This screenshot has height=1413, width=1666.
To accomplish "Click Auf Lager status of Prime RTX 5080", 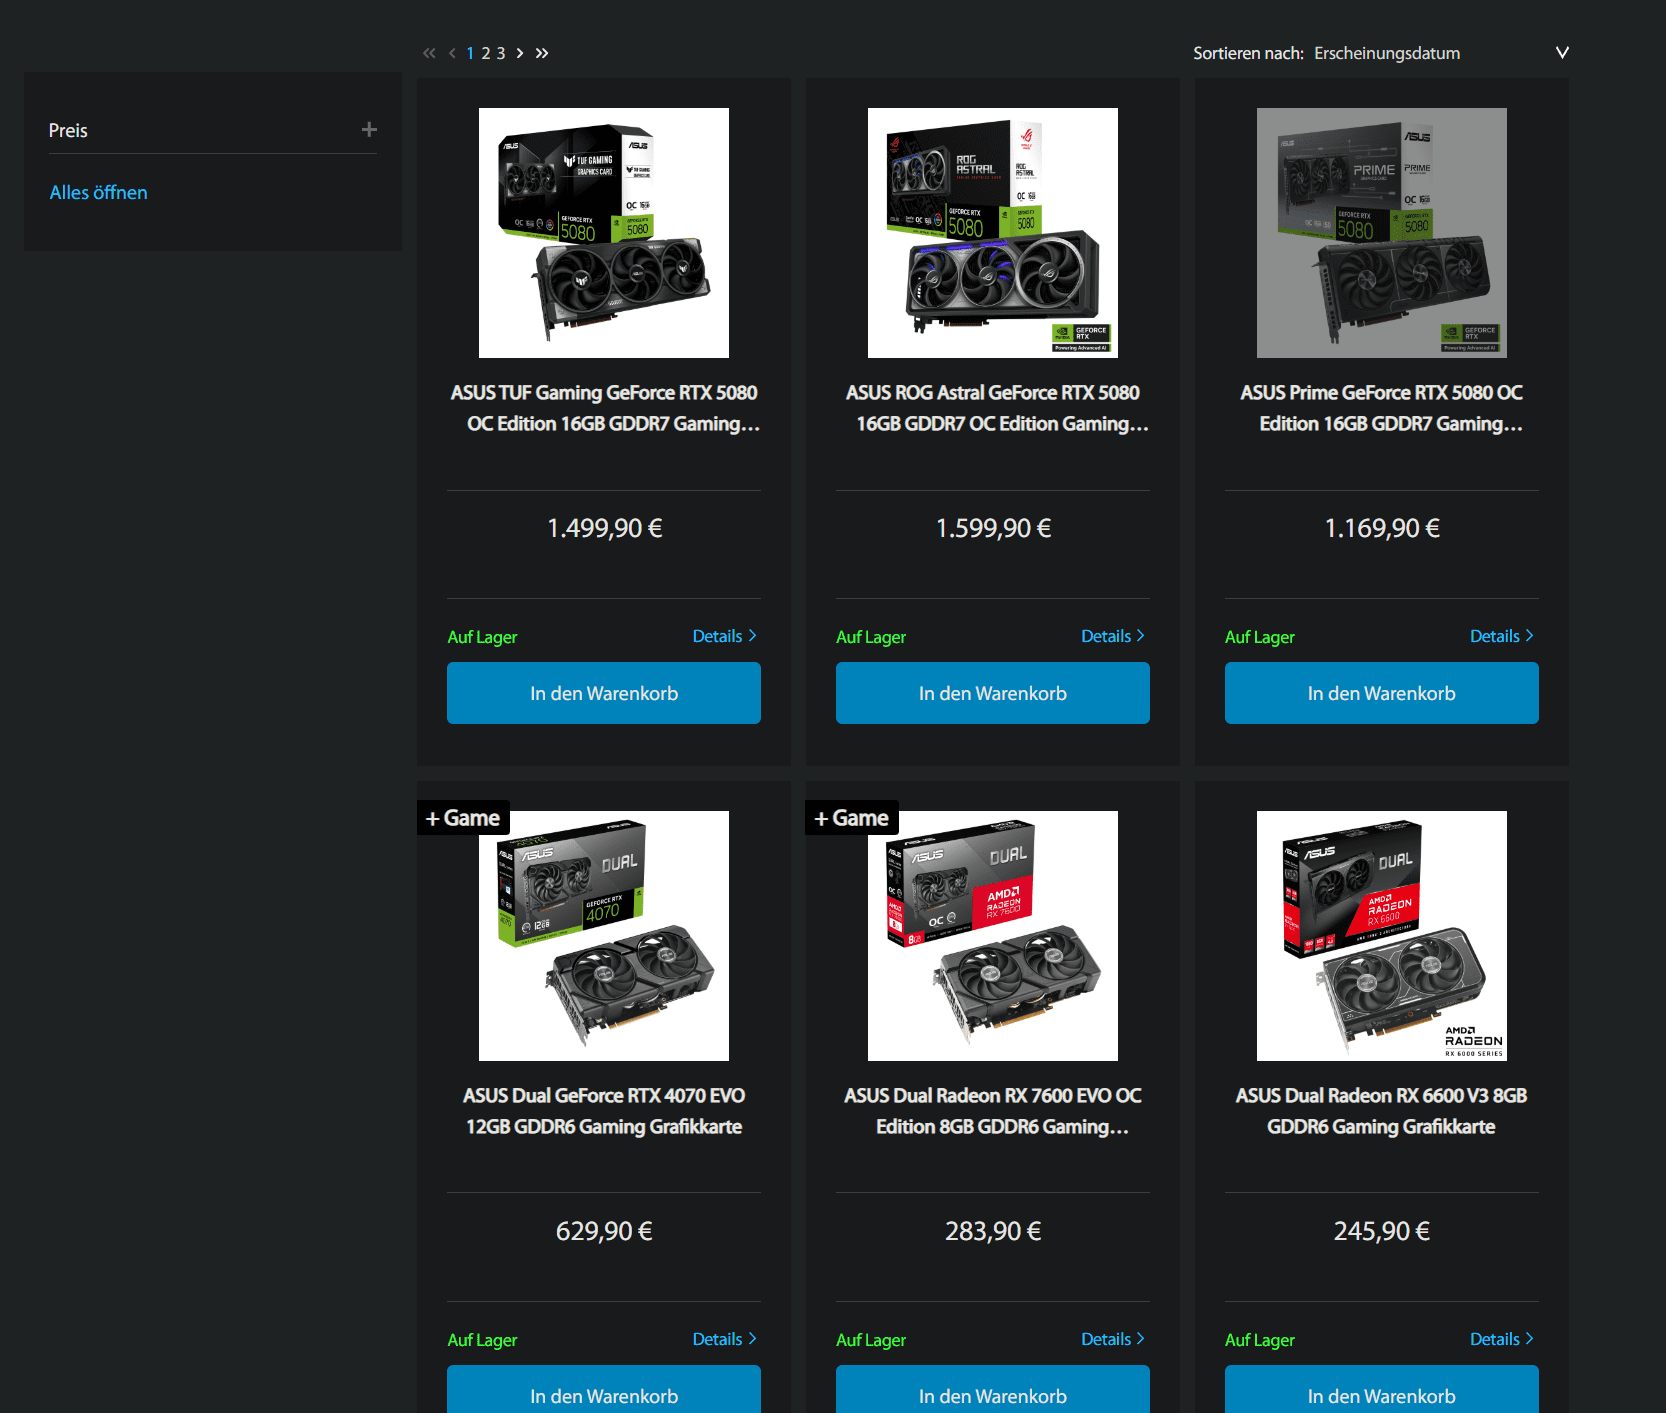I will [1260, 637].
